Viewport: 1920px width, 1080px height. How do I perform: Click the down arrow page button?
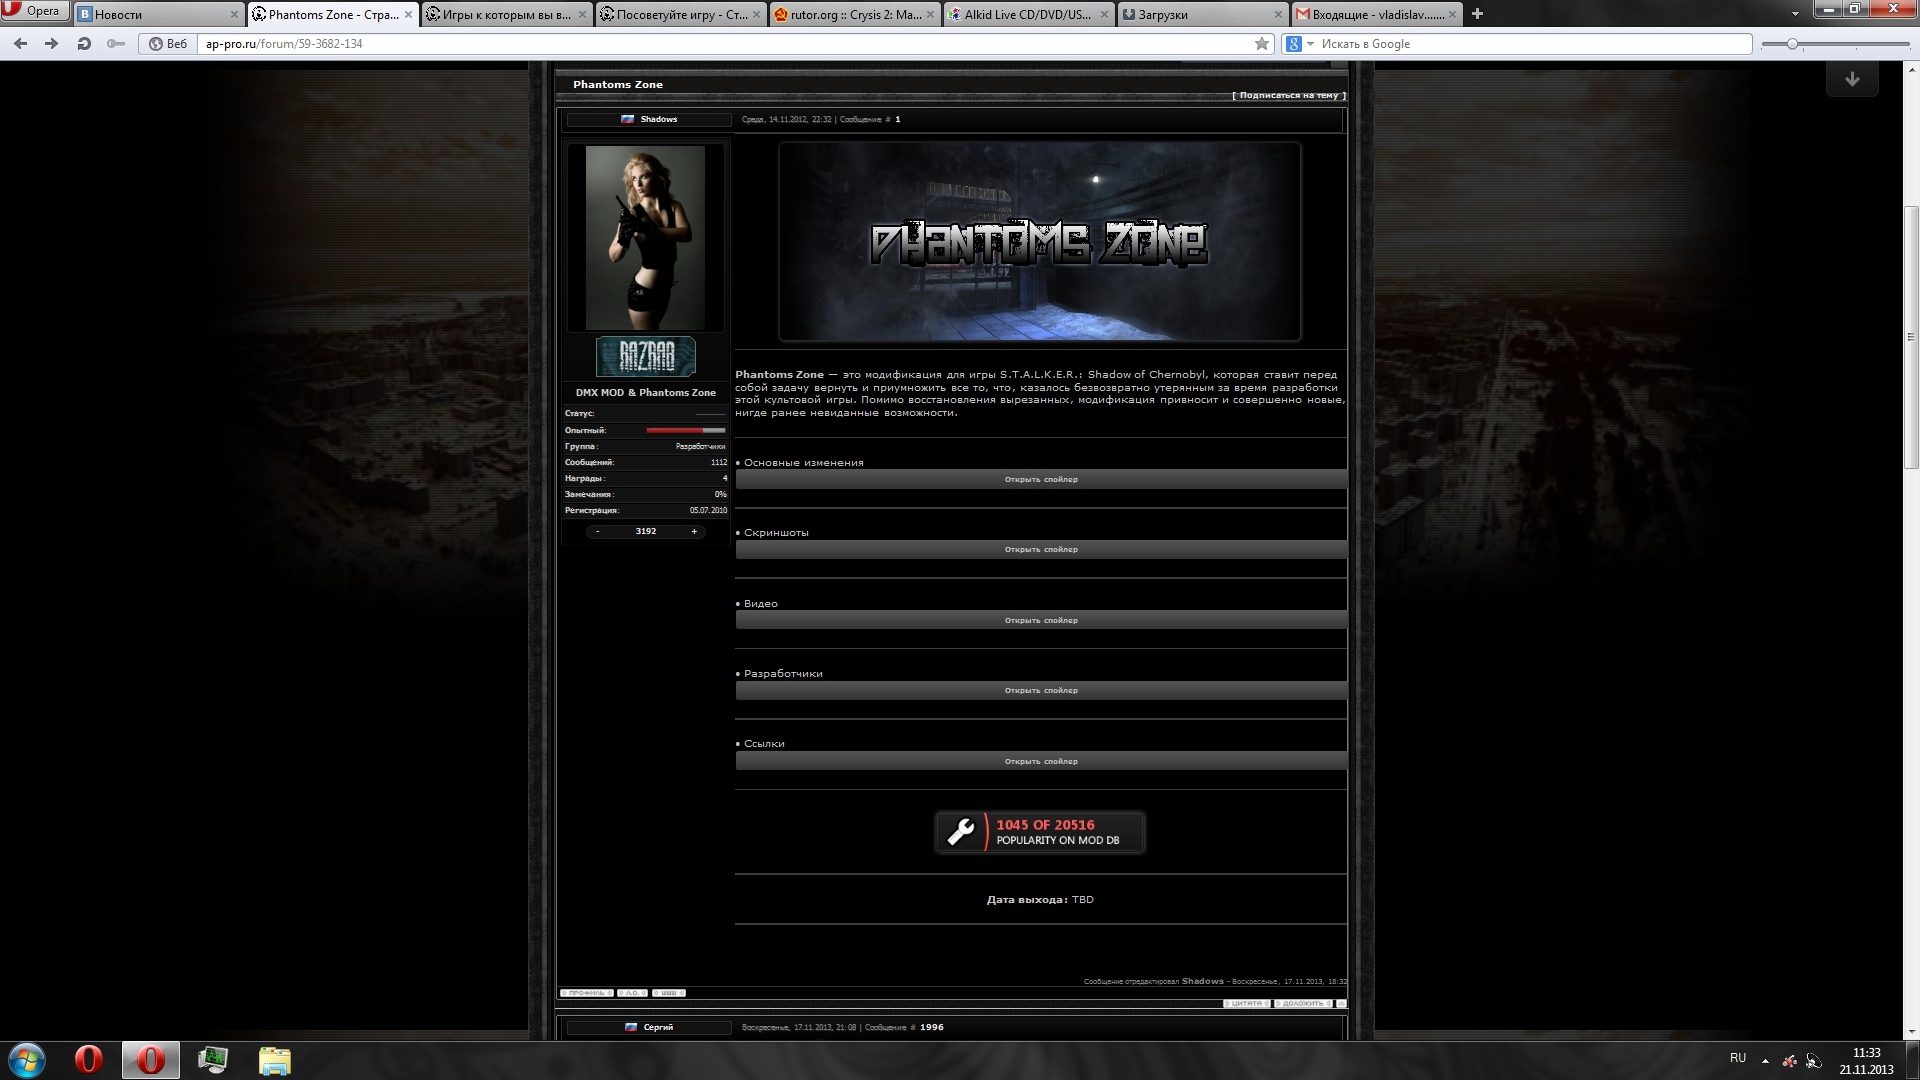pos(1852,79)
